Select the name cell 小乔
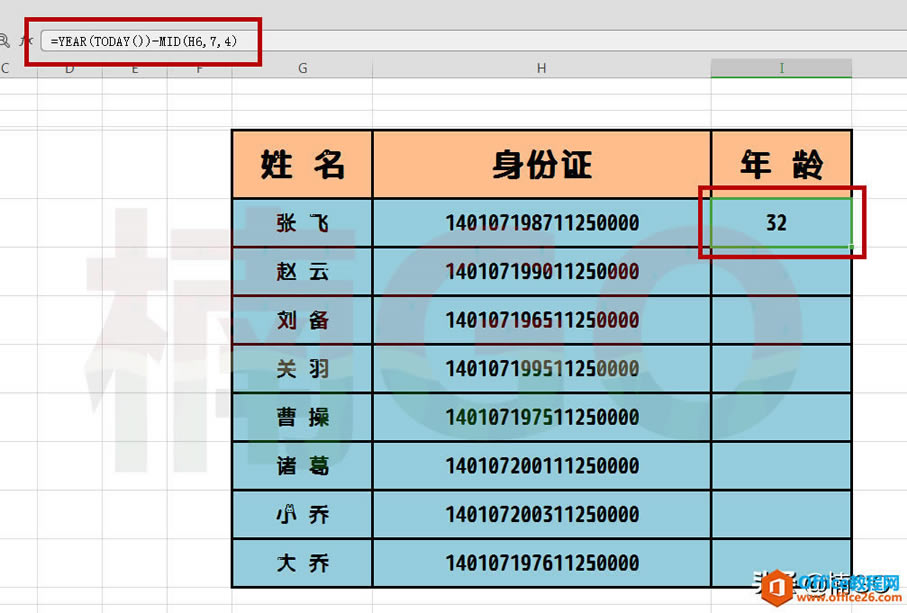907x613 pixels. pos(302,514)
